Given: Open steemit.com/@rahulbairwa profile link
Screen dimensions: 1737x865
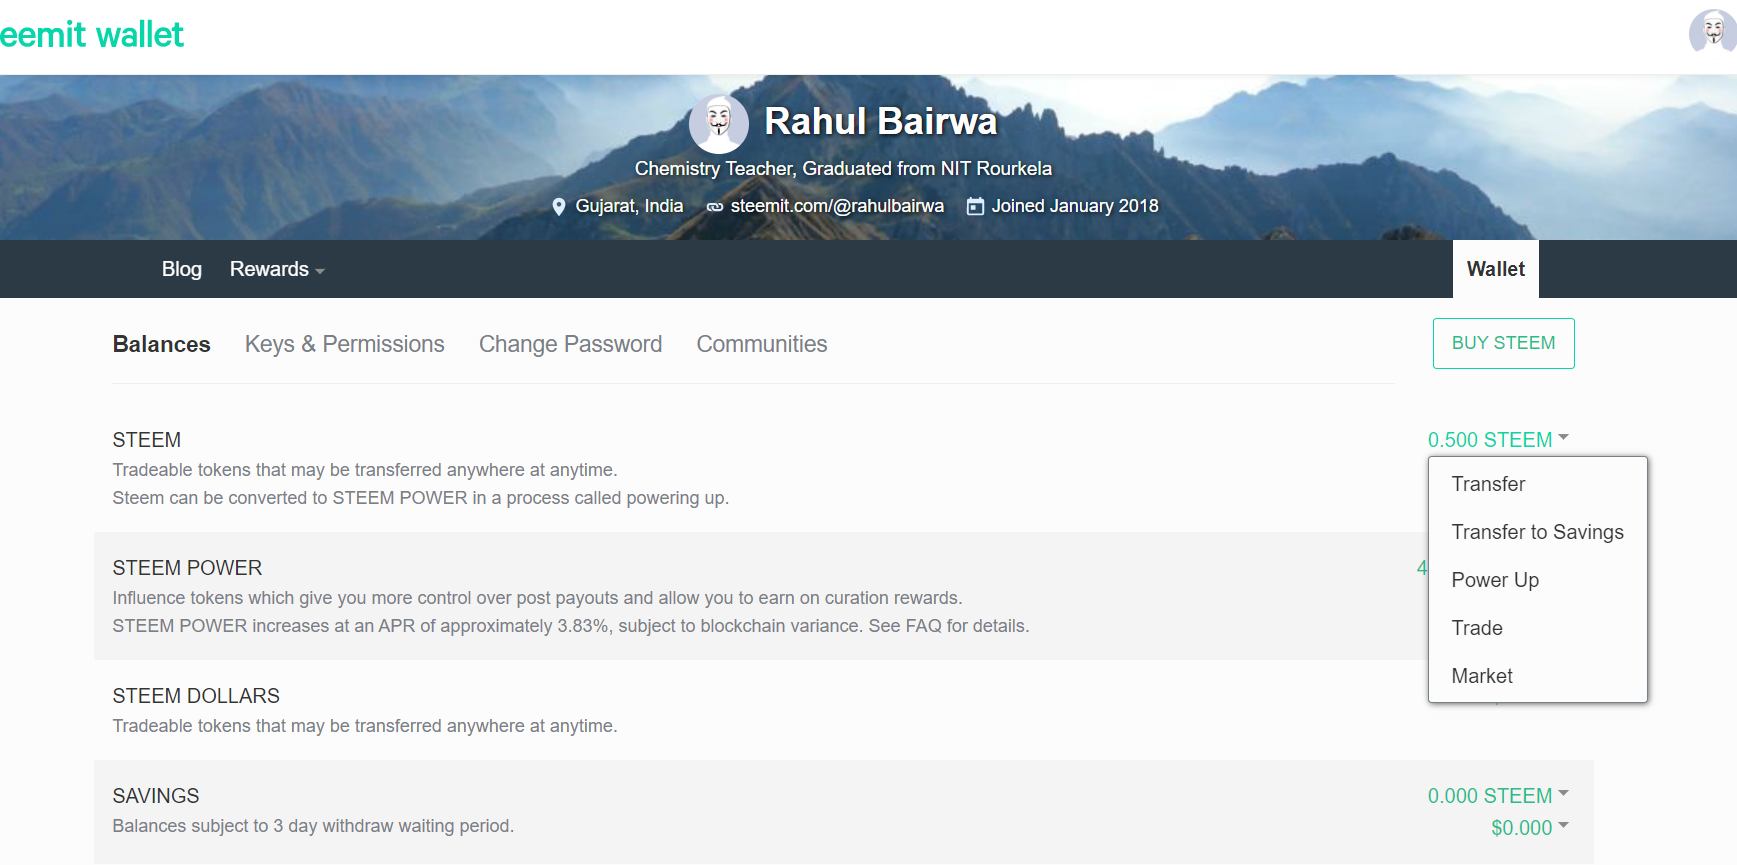Looking at the screenshot, I should tap(837, 206).
